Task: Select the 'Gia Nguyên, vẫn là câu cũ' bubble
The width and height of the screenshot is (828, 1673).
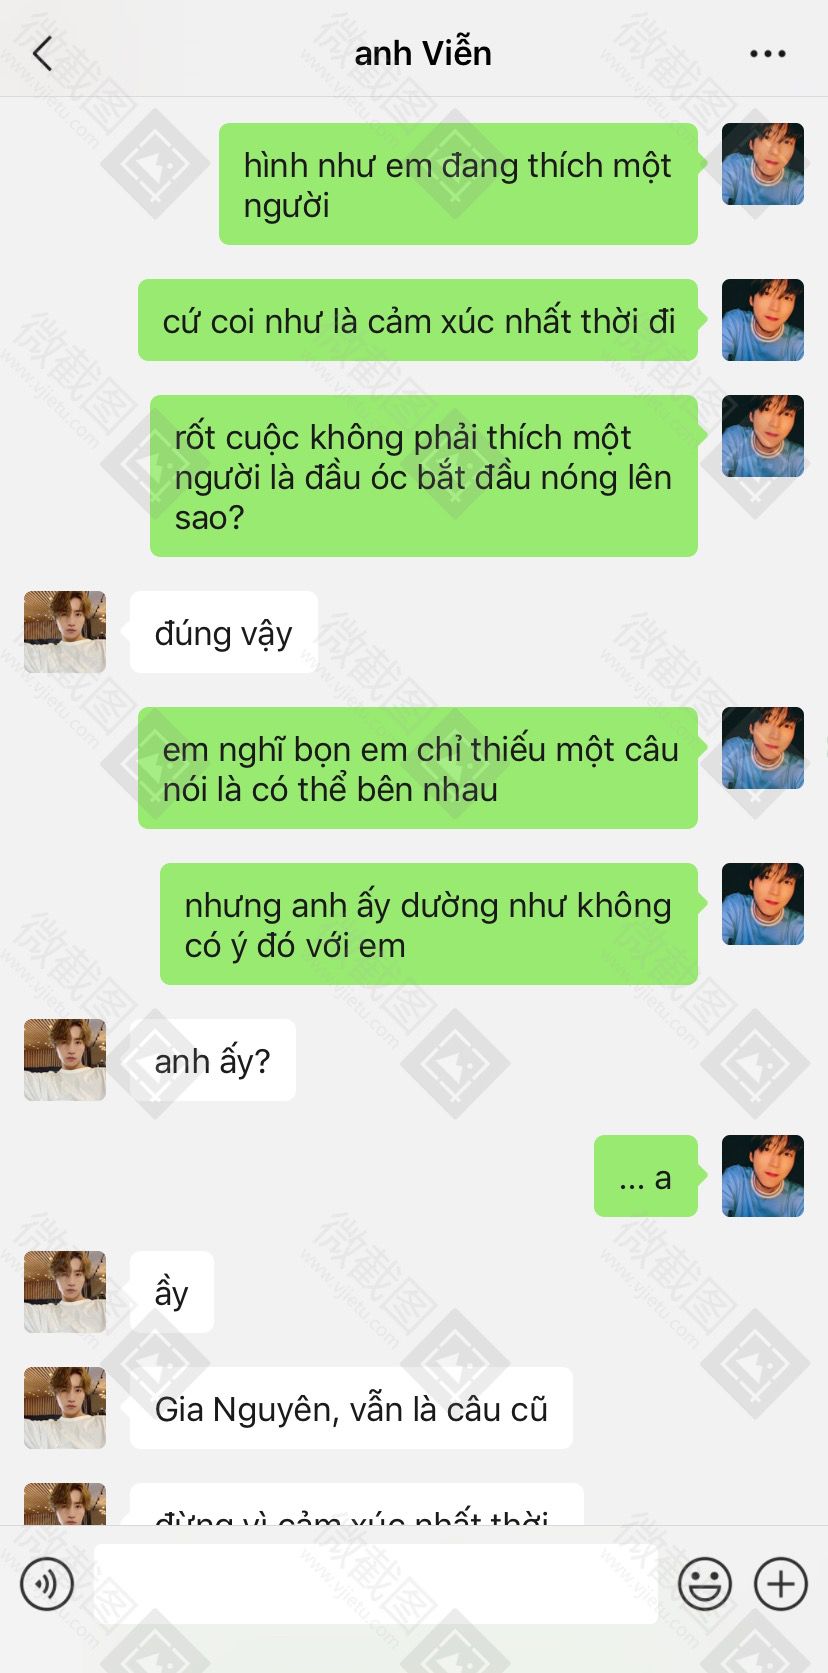Action: (x=351, y=1408)
